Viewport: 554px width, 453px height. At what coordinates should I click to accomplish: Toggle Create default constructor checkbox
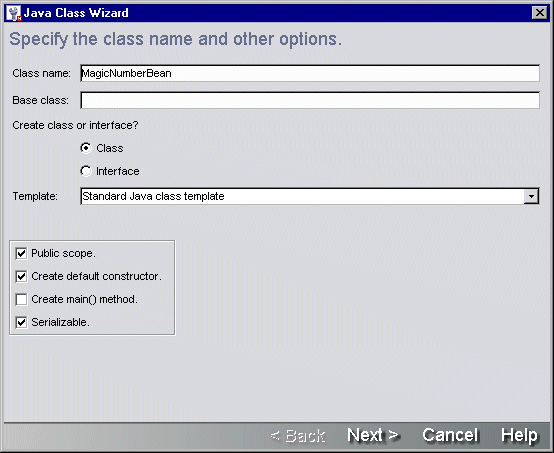coord(22,276)
